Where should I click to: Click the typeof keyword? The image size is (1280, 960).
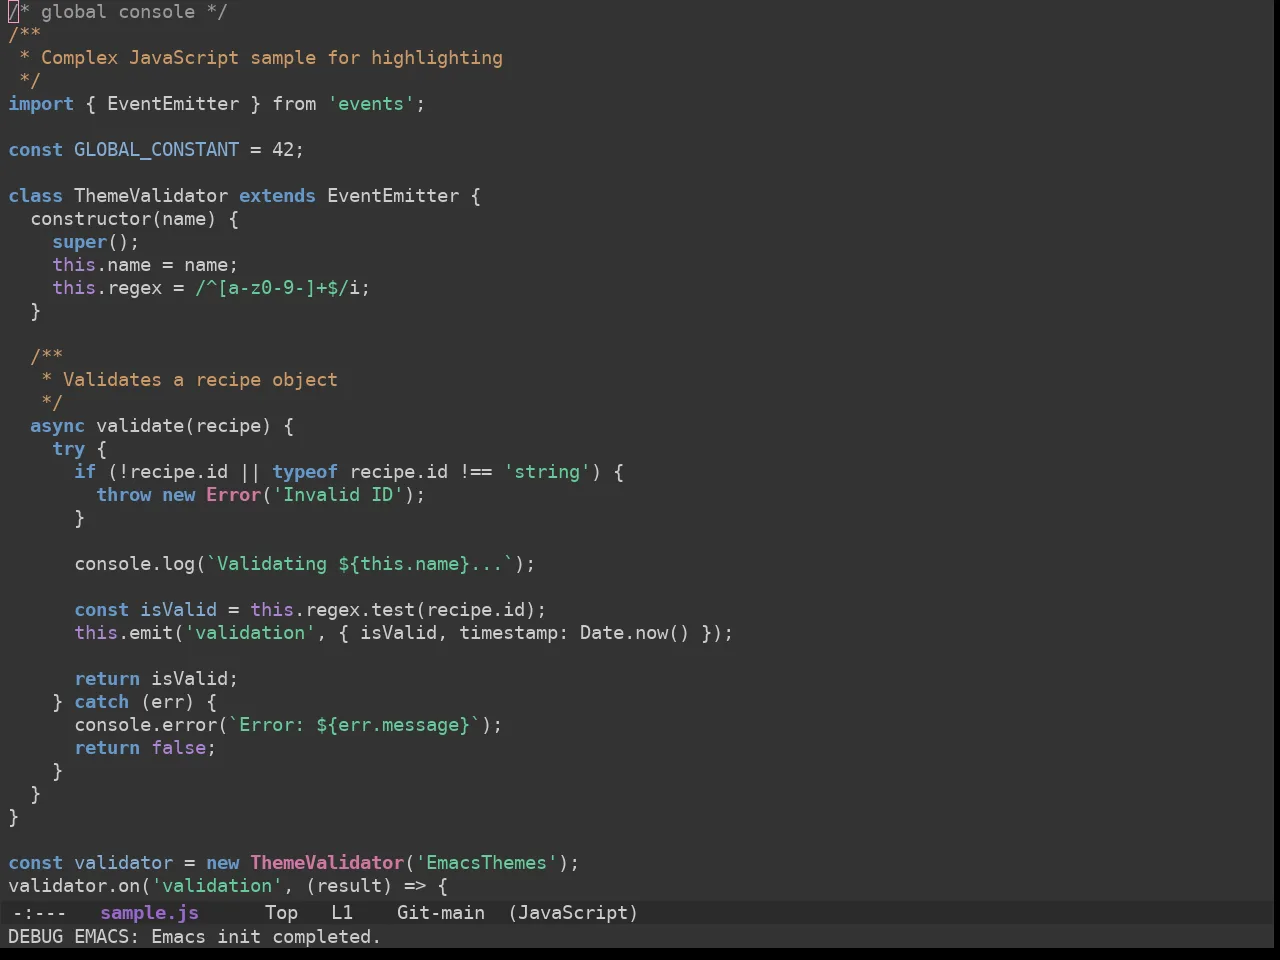[x=304, y=472]
